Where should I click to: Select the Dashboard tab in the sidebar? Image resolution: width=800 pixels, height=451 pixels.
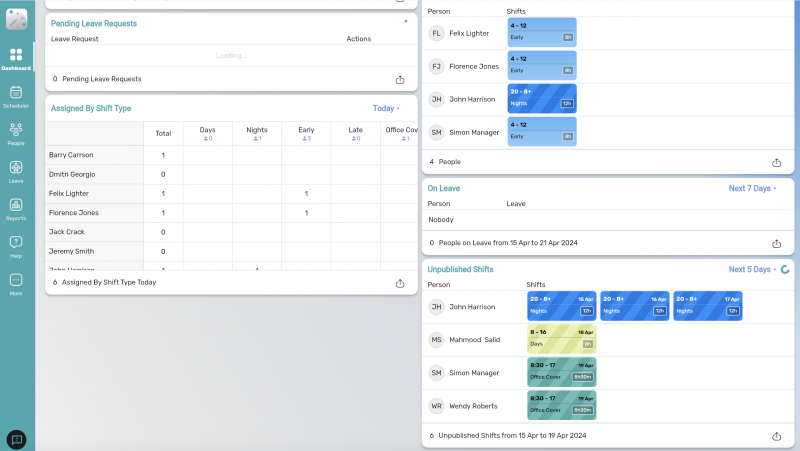[16, 58]
